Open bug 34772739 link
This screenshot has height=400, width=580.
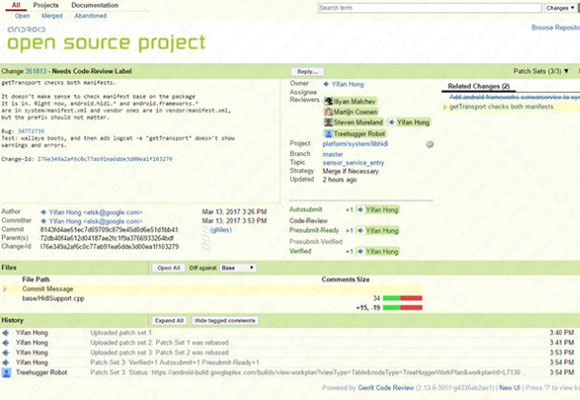(x=31, y=131)
